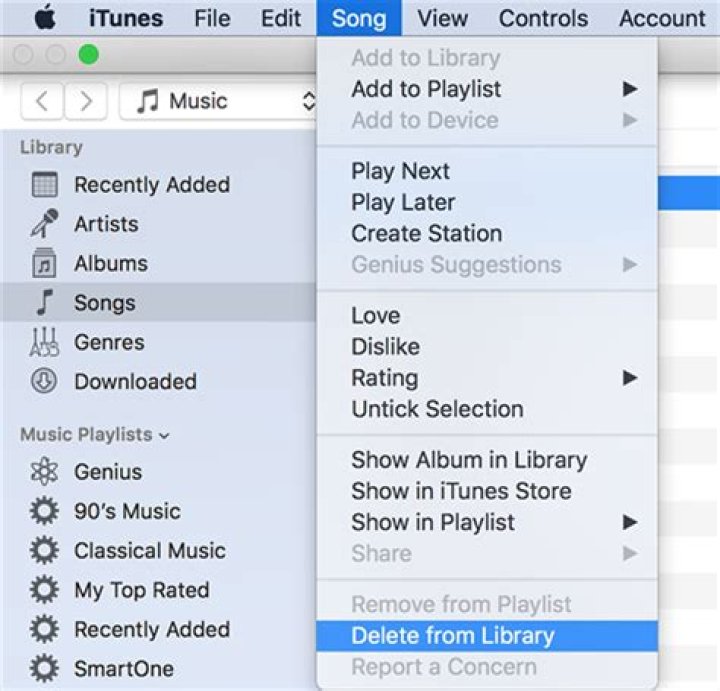Open Albums in the sidebar
The image size is (720, 691).
158,263
